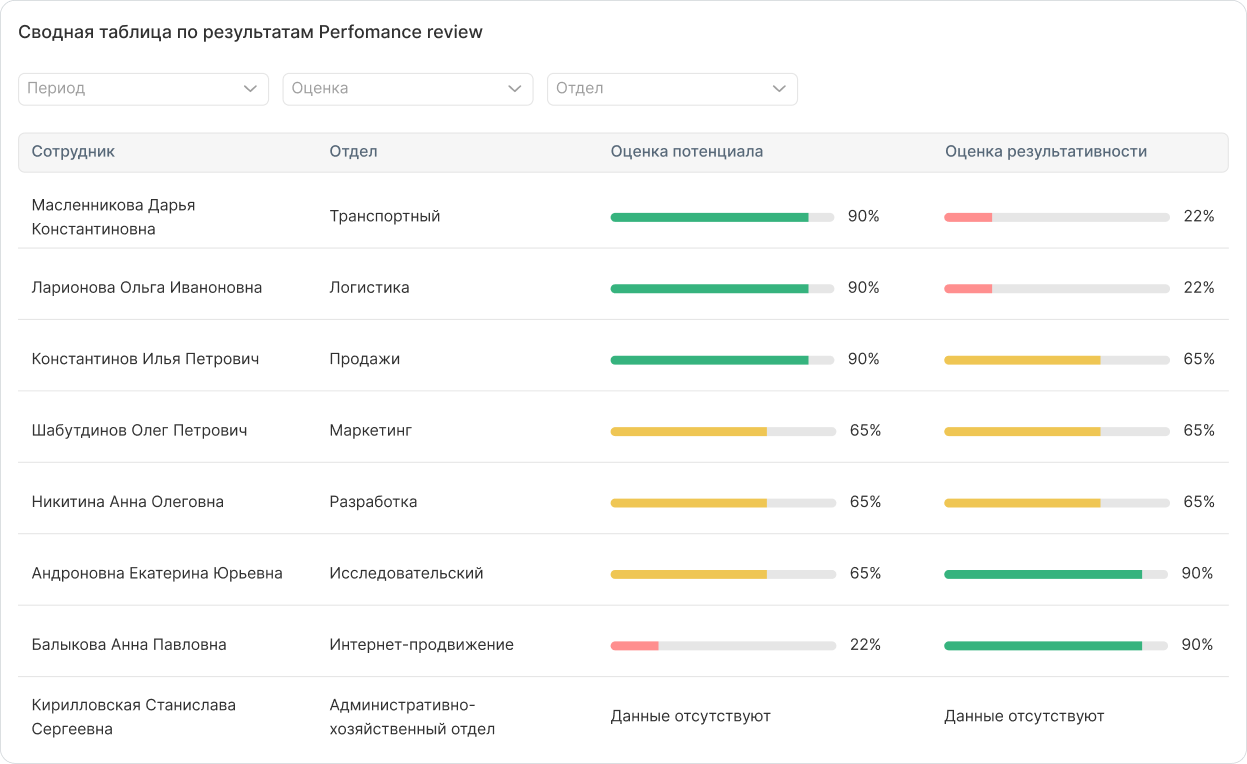The height and width of the screenshot is (764, 1247).
Task: Click the Транспортный department cell
Action: click(385, 216)
